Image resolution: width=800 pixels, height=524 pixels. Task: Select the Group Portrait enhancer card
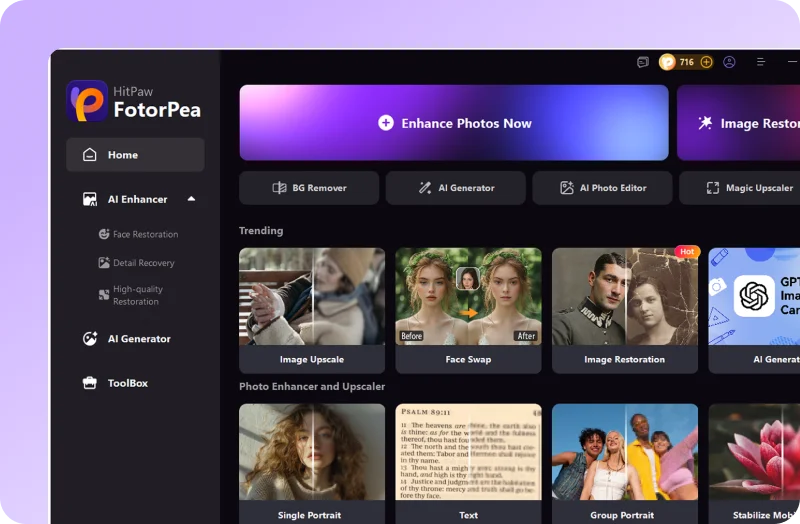[625, 463]
